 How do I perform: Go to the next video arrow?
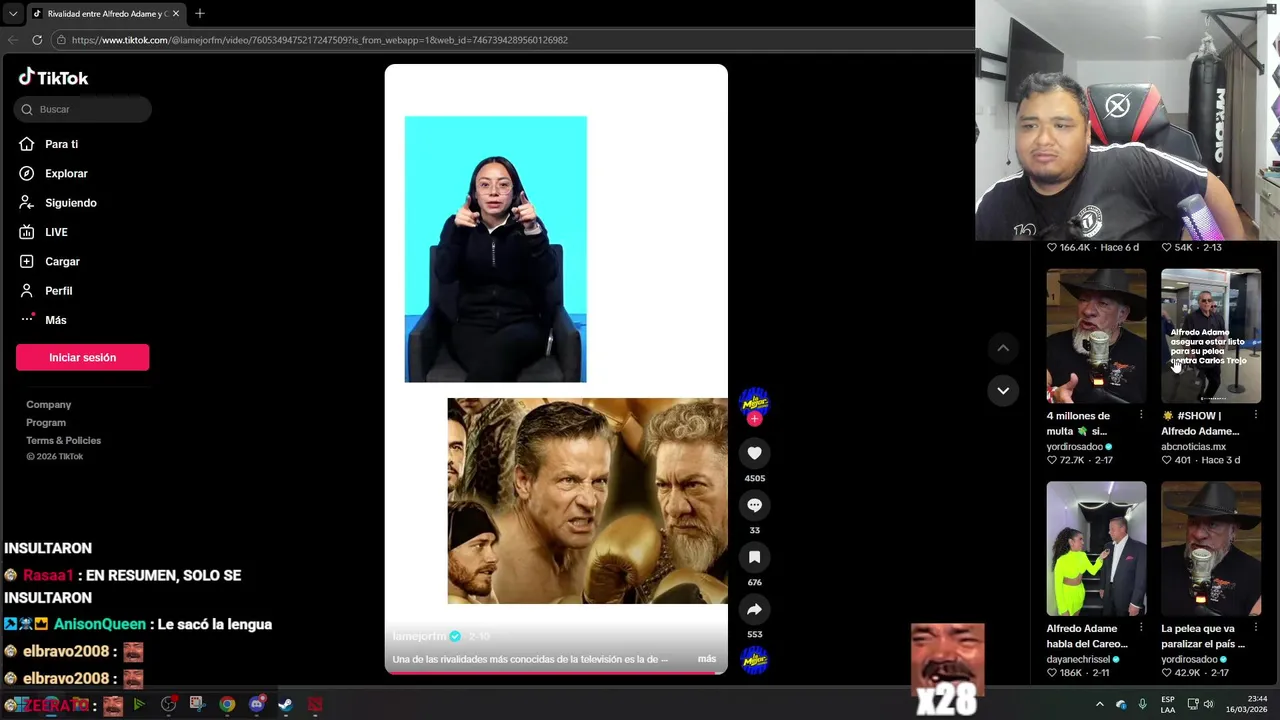[x=1003, y=390]
